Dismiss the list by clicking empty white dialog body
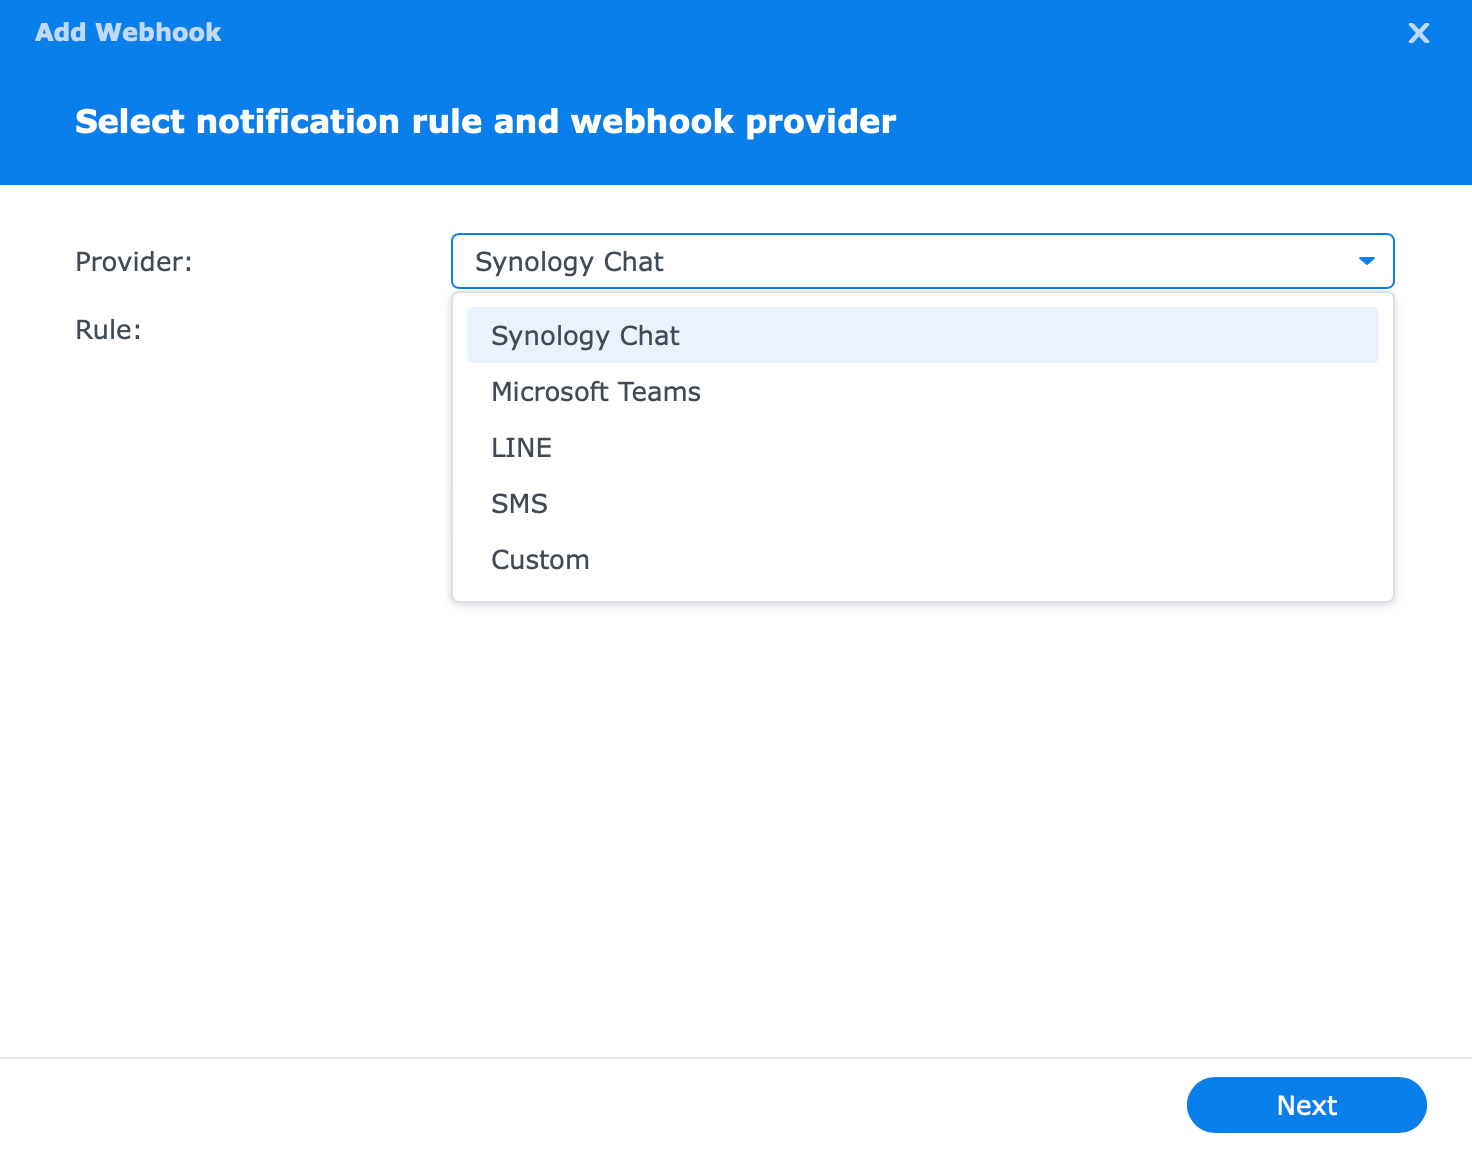 (x=700, y=820)
